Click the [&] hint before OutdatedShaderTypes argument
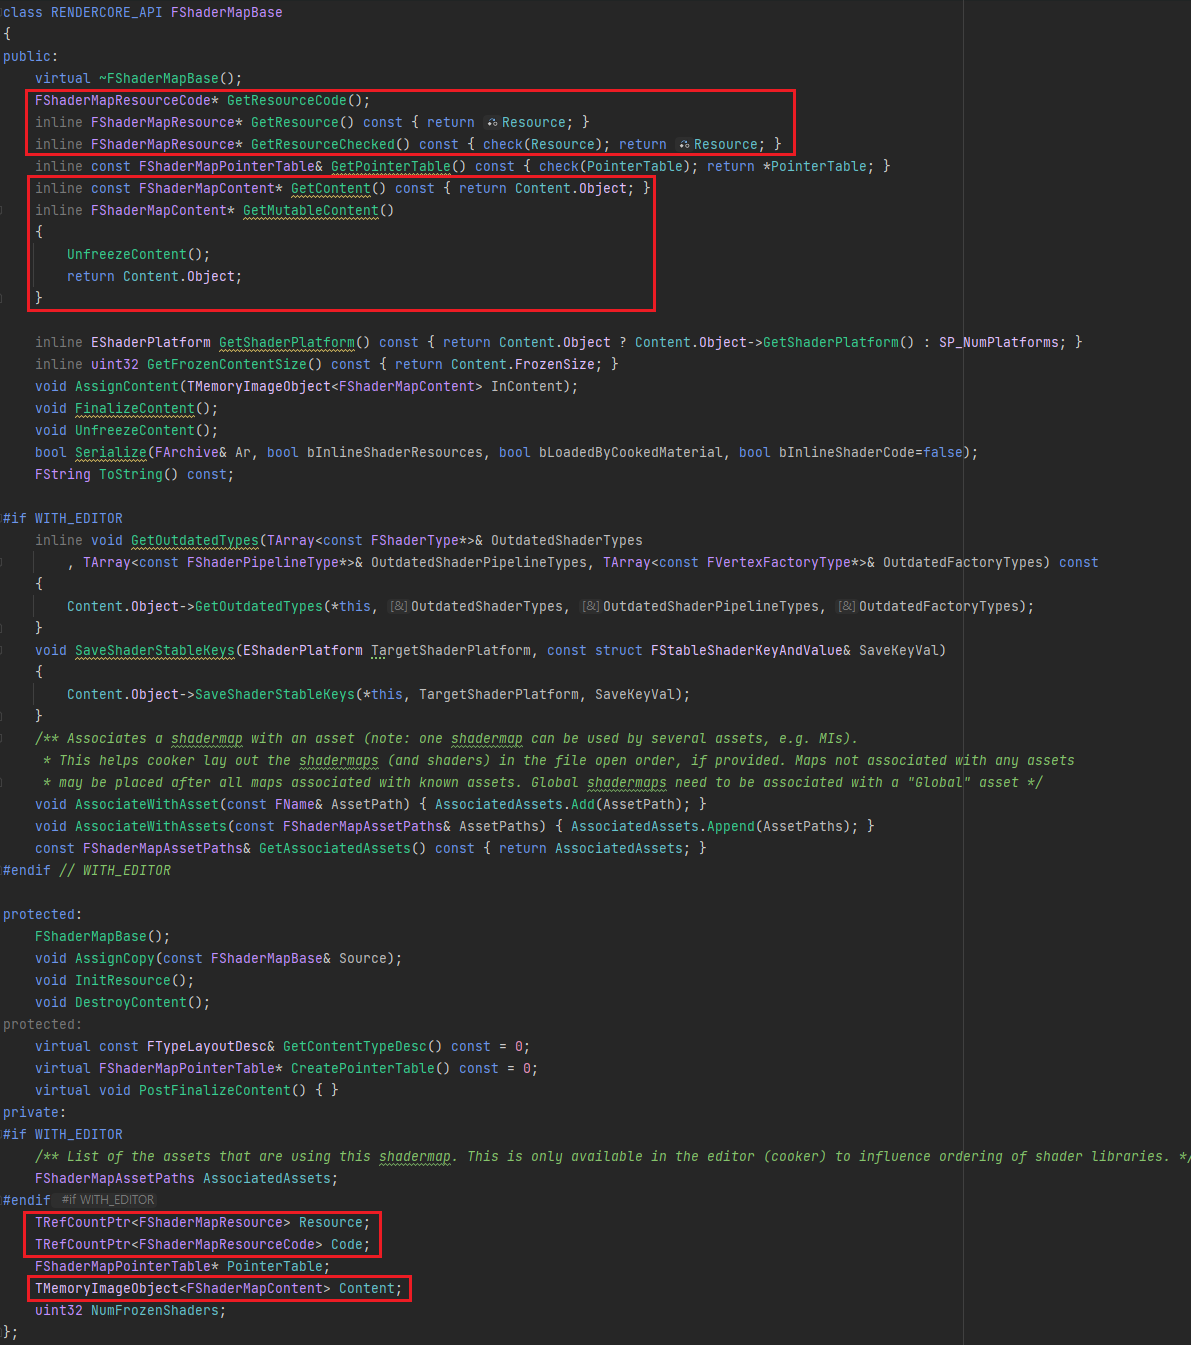 pyautogui.click(x=398, y=606)
